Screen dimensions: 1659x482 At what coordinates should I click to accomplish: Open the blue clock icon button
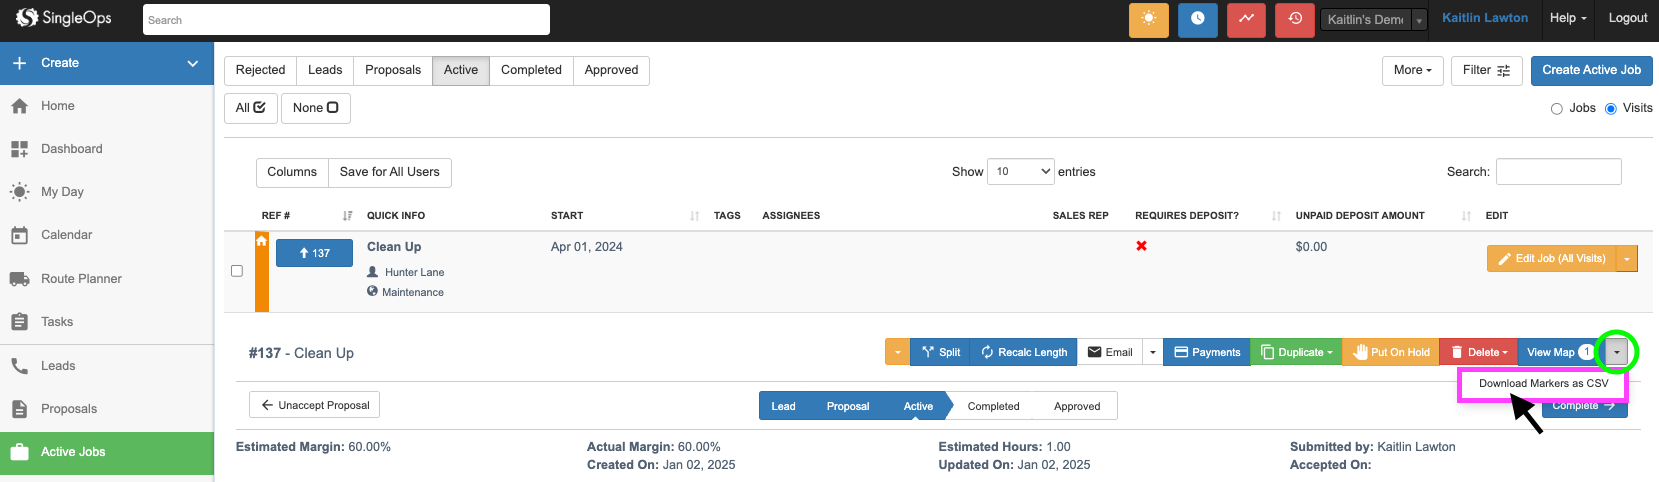pos(1197,19)
